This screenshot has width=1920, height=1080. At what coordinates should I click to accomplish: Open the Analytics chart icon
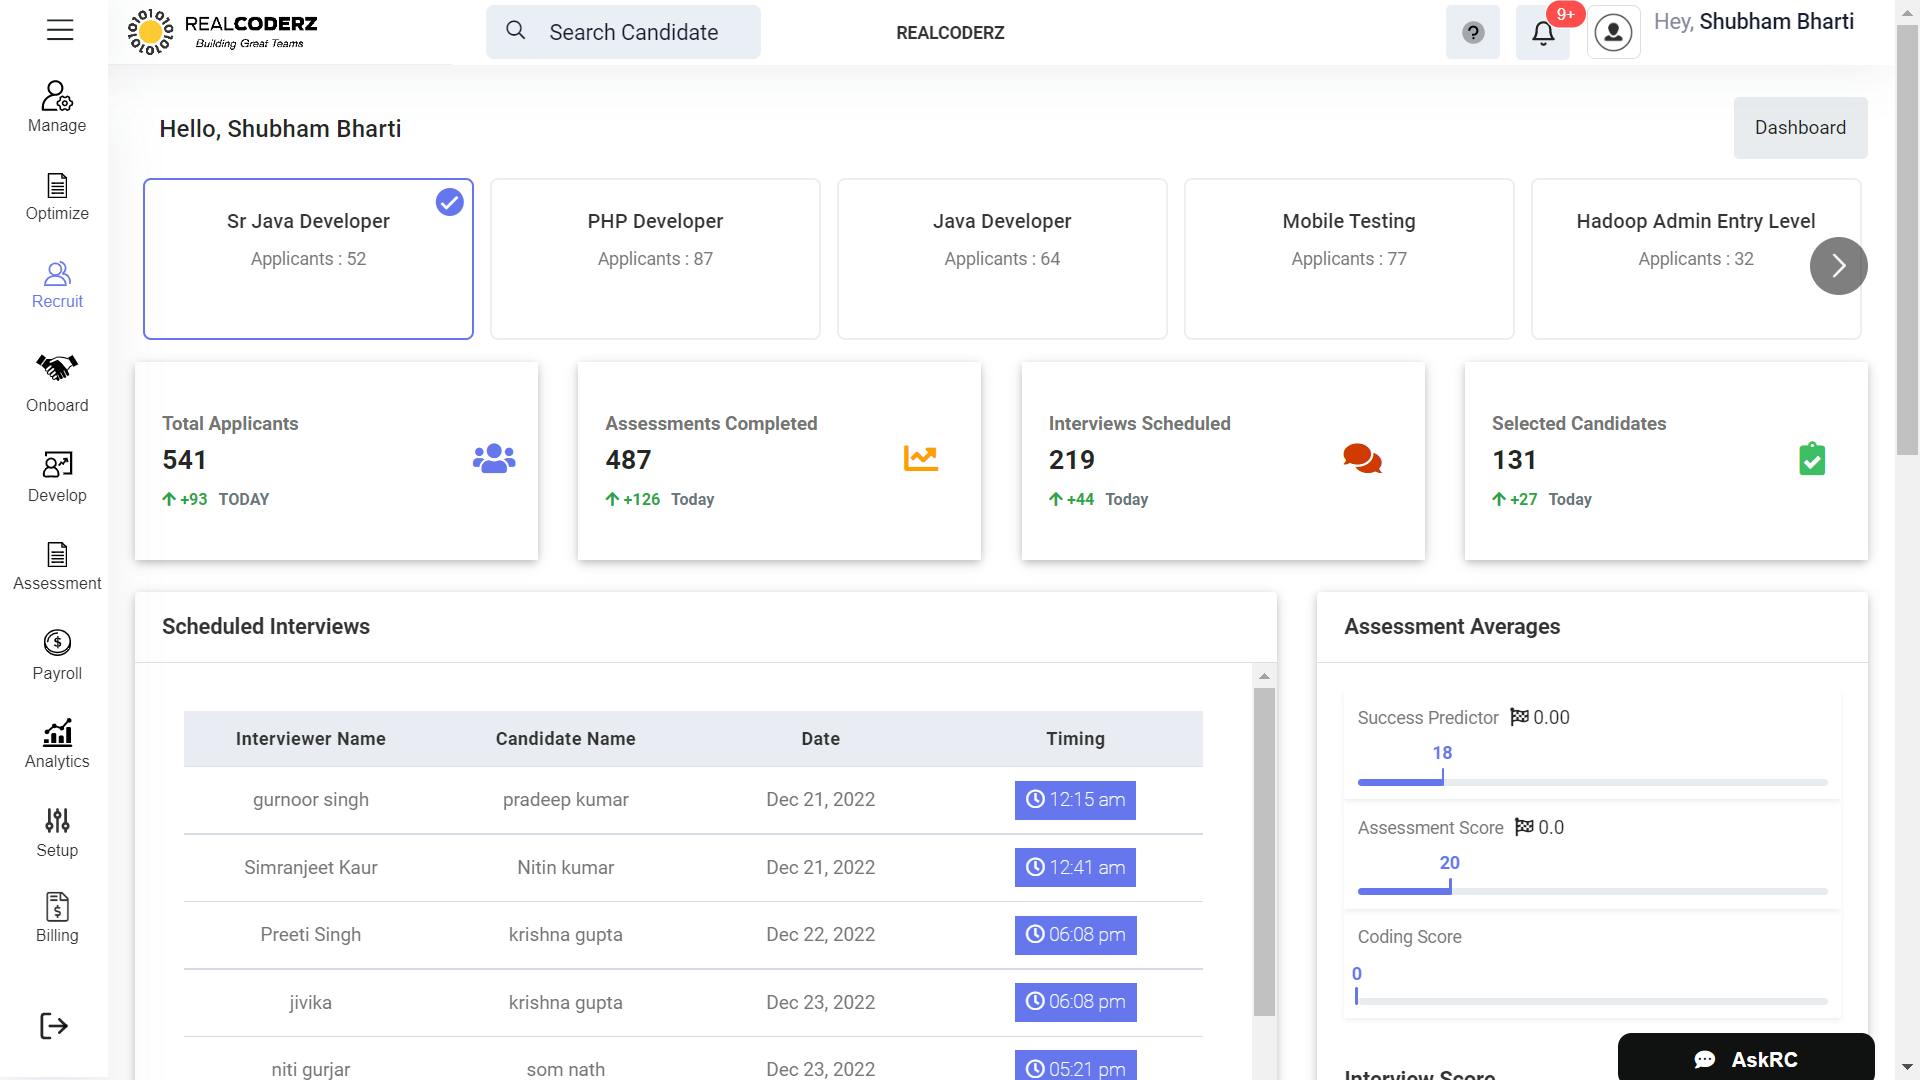coord(57,733)
